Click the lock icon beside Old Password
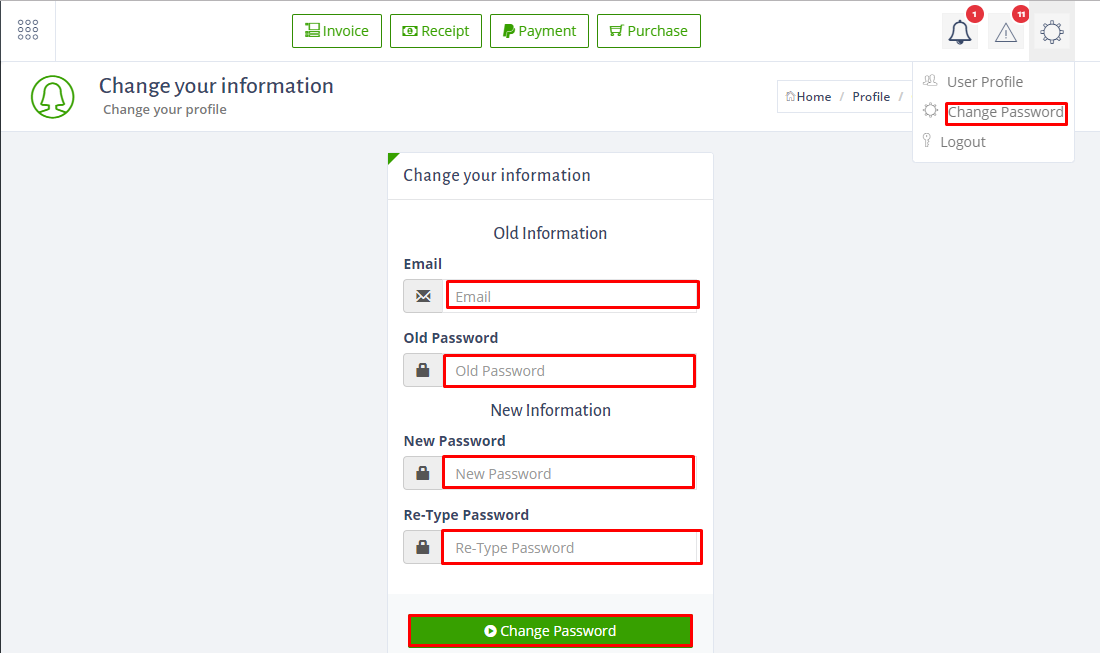 423,370
